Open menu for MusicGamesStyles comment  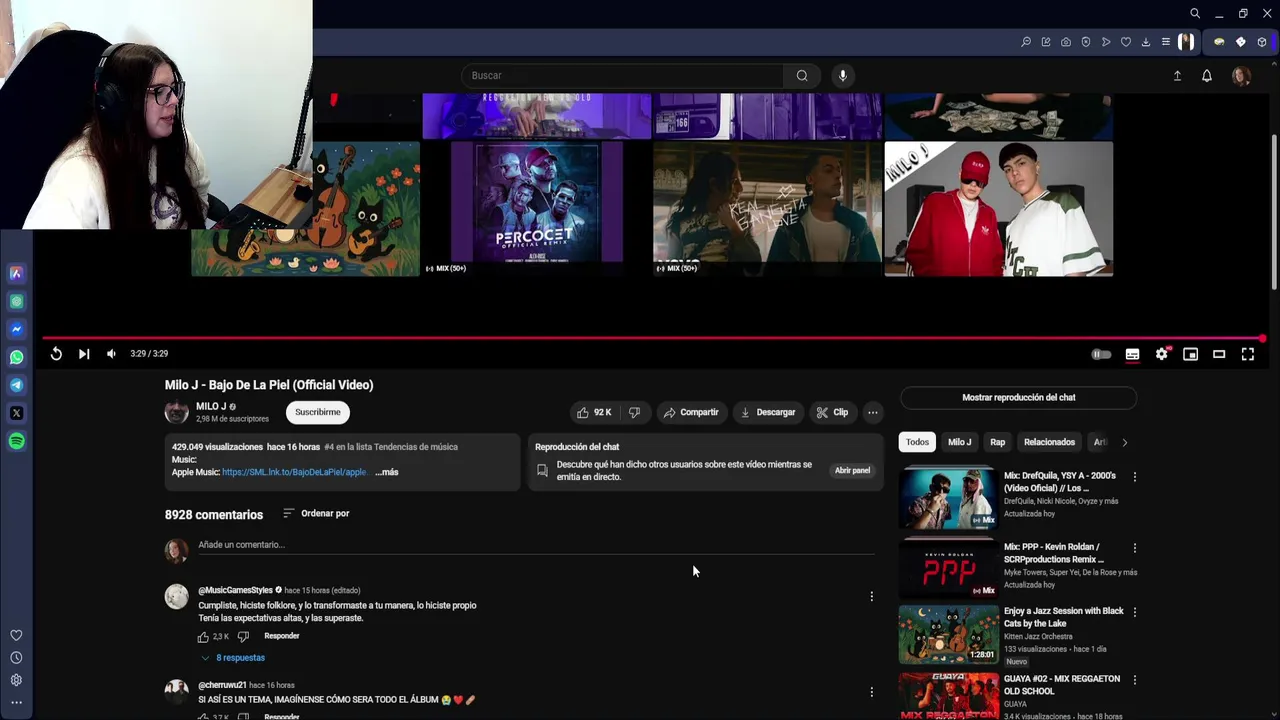(x=871, y=597)
